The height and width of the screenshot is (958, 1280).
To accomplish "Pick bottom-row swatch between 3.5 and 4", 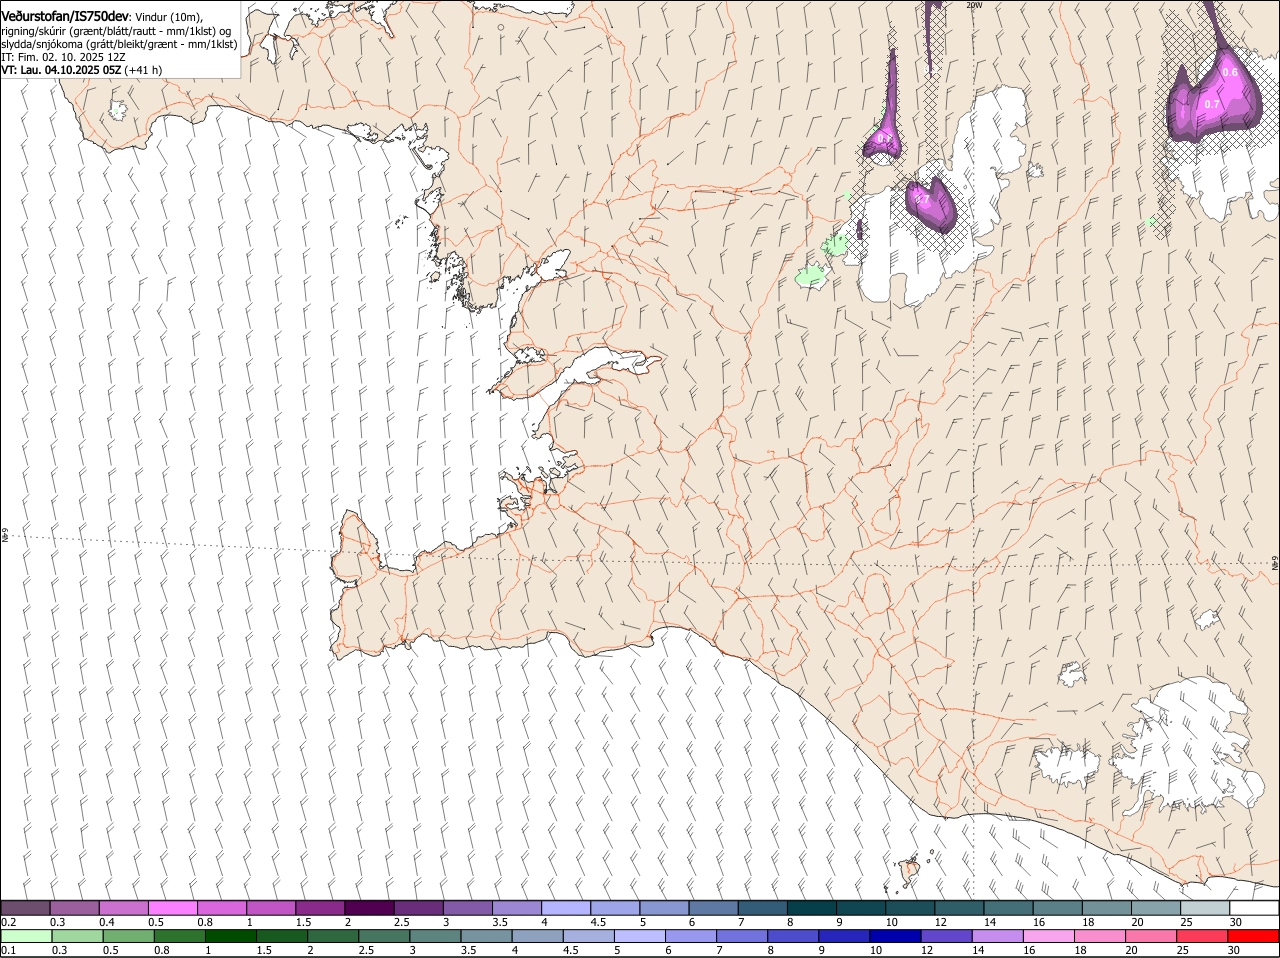I will [x=485, y=936].
